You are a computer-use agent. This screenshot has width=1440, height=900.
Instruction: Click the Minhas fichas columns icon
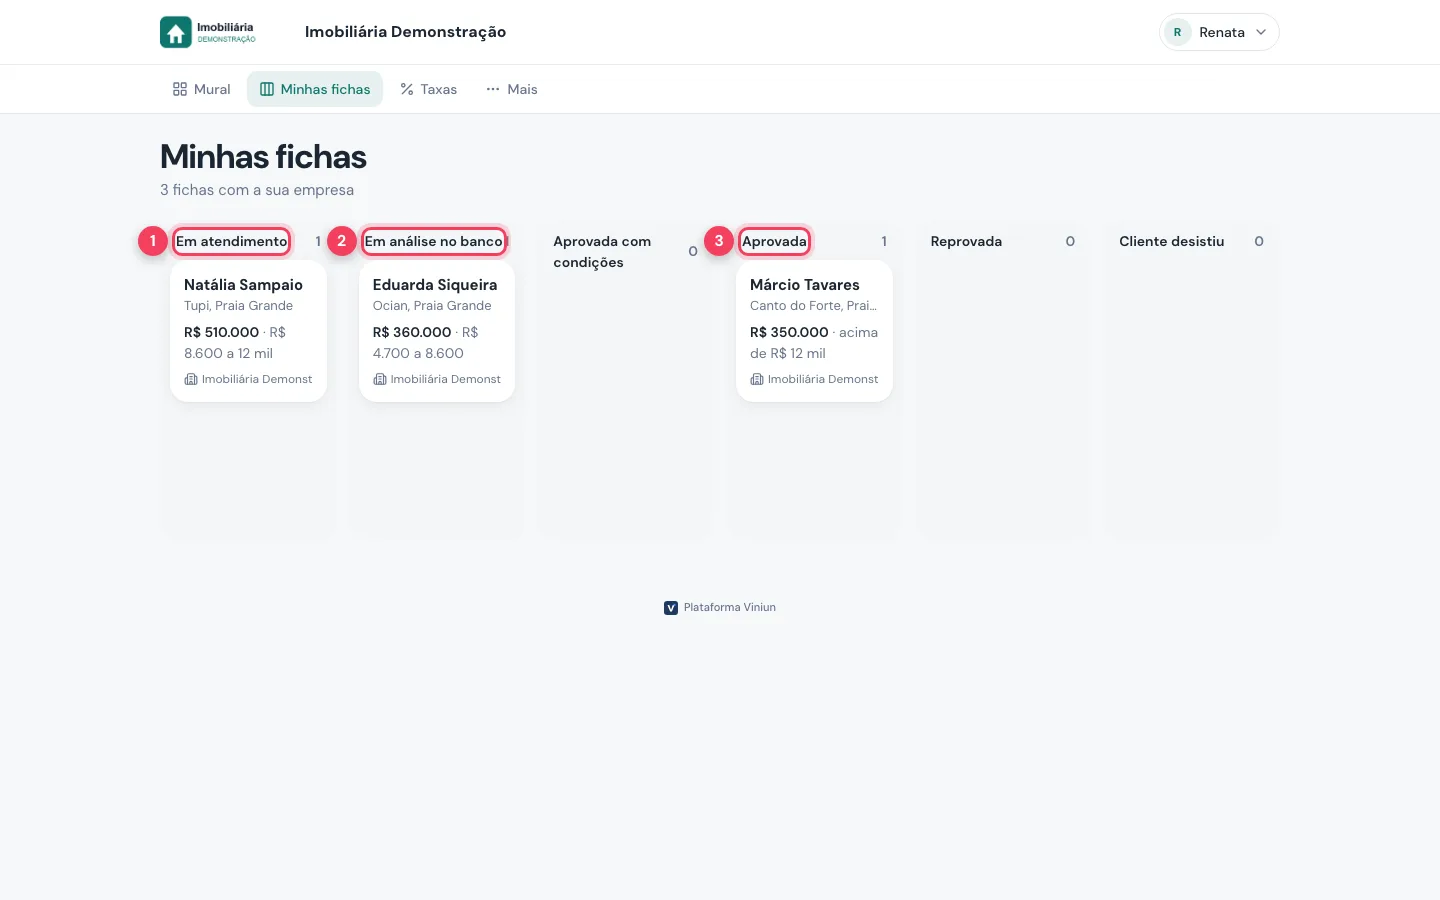(x=267, y=89)
